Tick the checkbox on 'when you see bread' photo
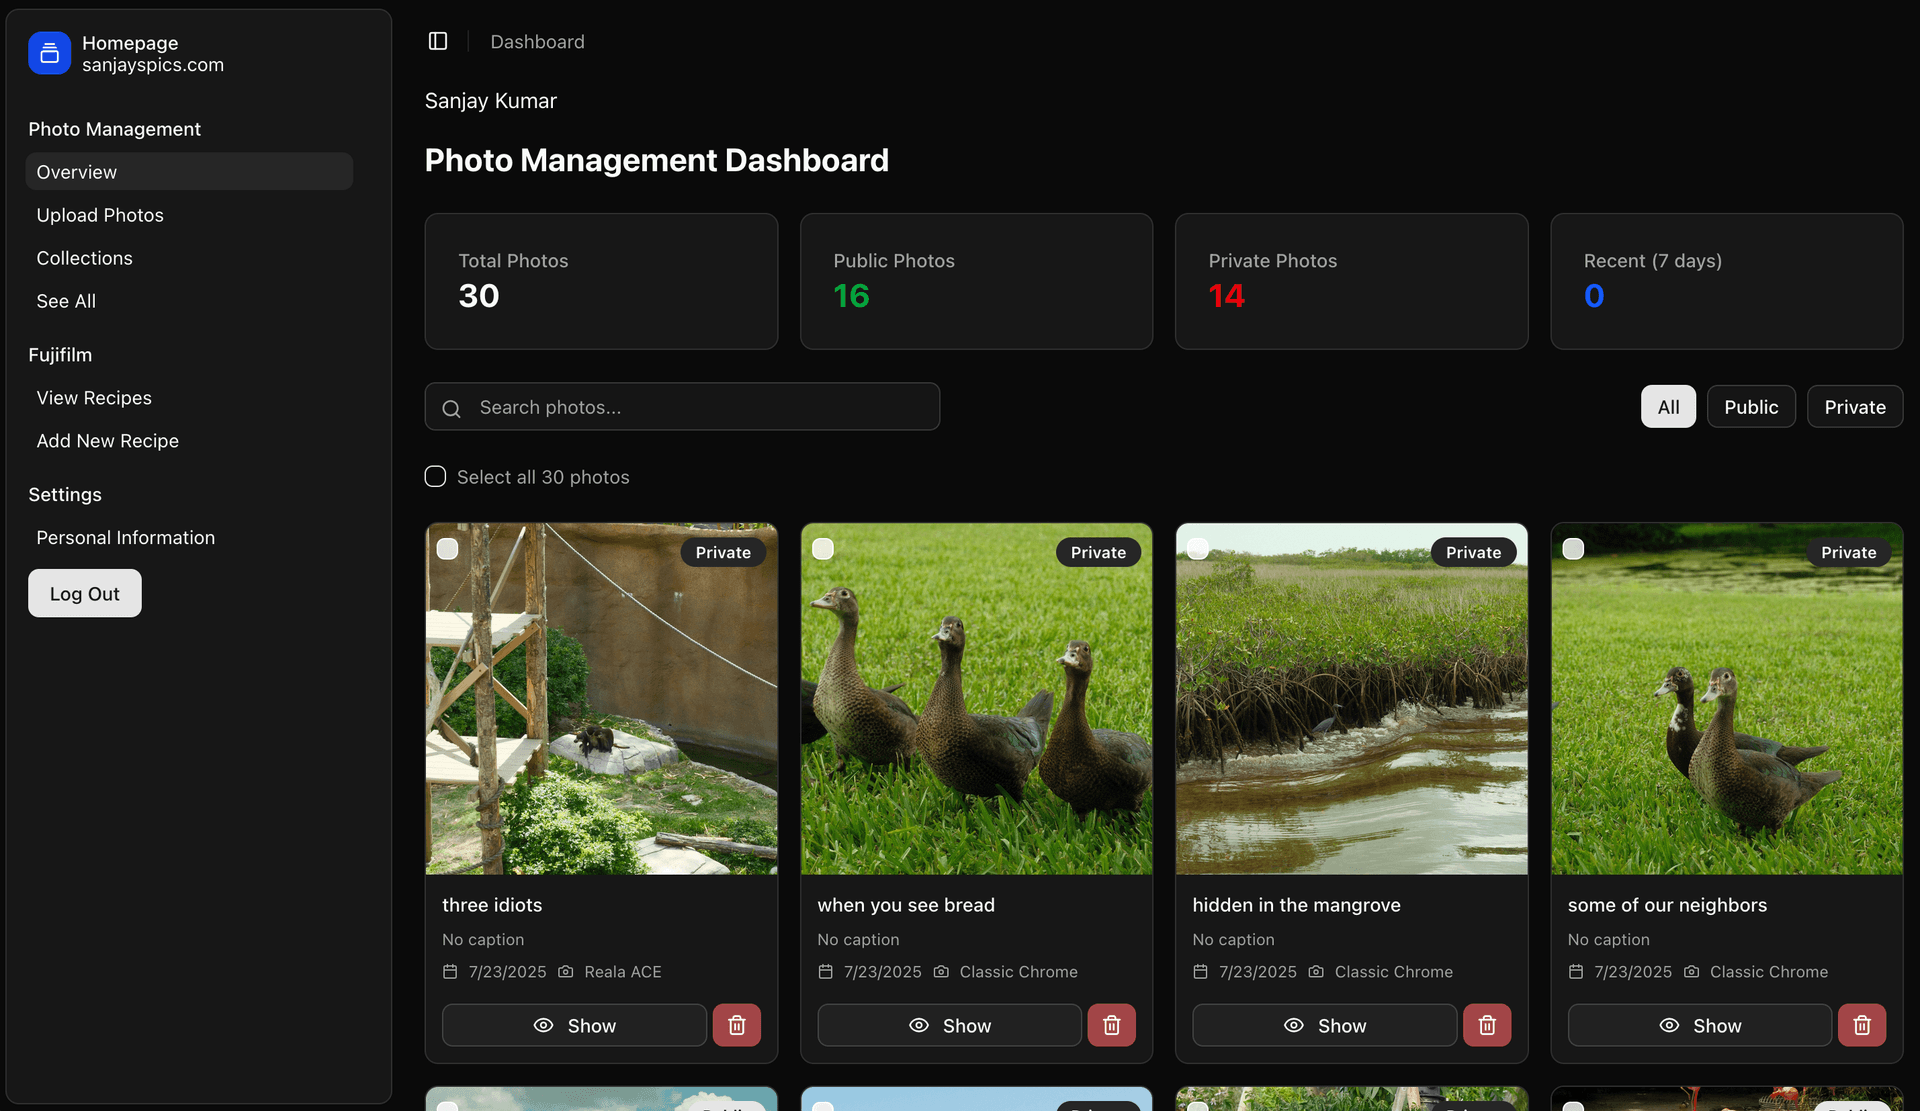Viewport: 1920px width, 1111px height. (x=823, y=549)
